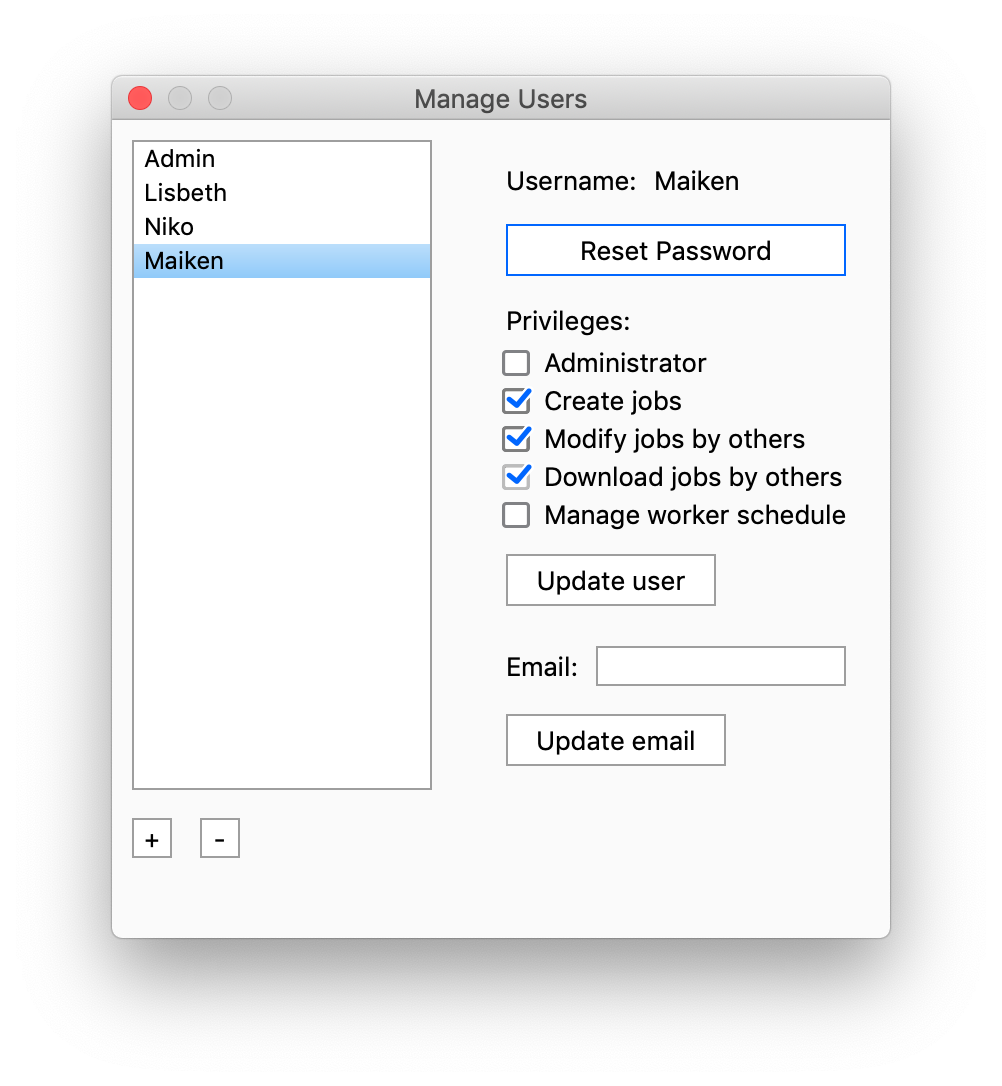1002x1086 pixels.
Task: Select Lisbeth in the user list
Action: [x=186, y=193]
